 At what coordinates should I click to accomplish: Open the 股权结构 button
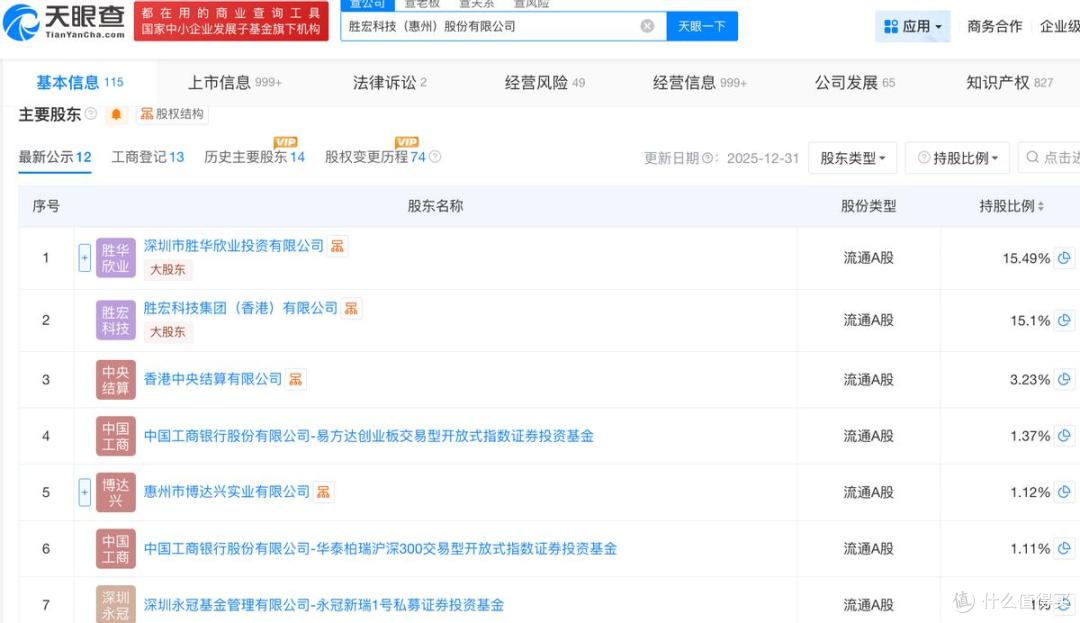pyautogui.click(x=172, y=114)
